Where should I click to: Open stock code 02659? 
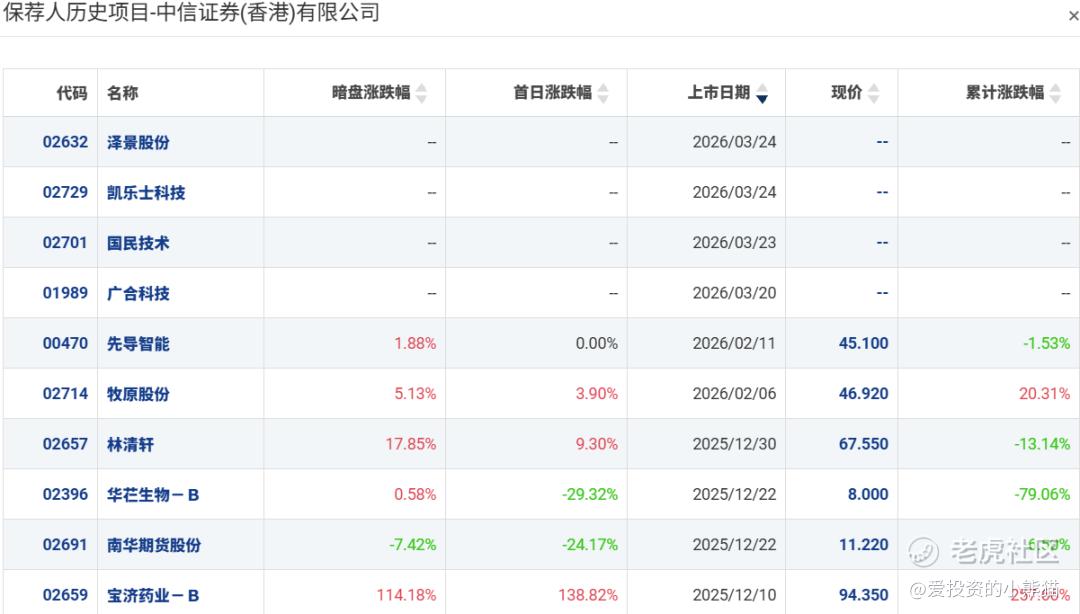click(x=65, y=595)
